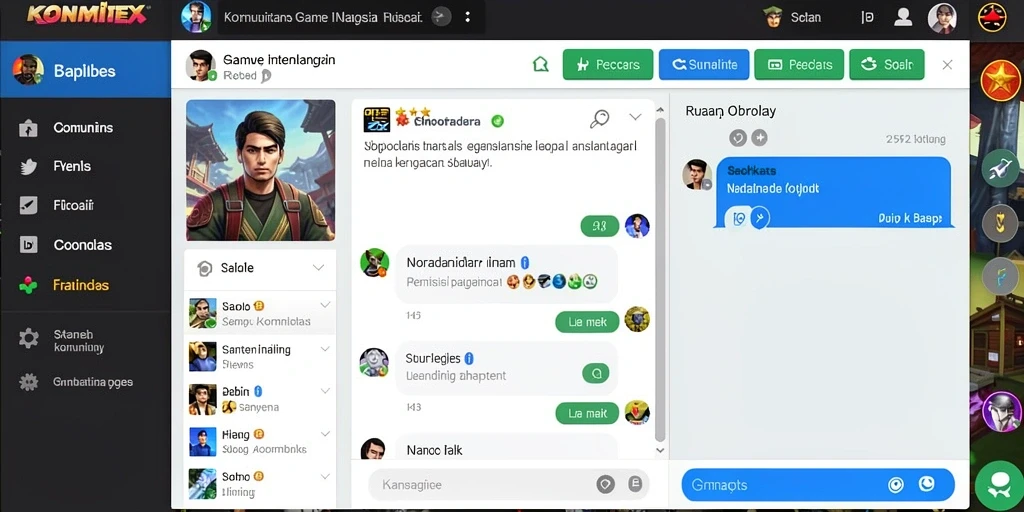The width and height of the screenshot is (1024, 512).
Task: Open the magnifier search icon in chat
Action: coord(599,118)
